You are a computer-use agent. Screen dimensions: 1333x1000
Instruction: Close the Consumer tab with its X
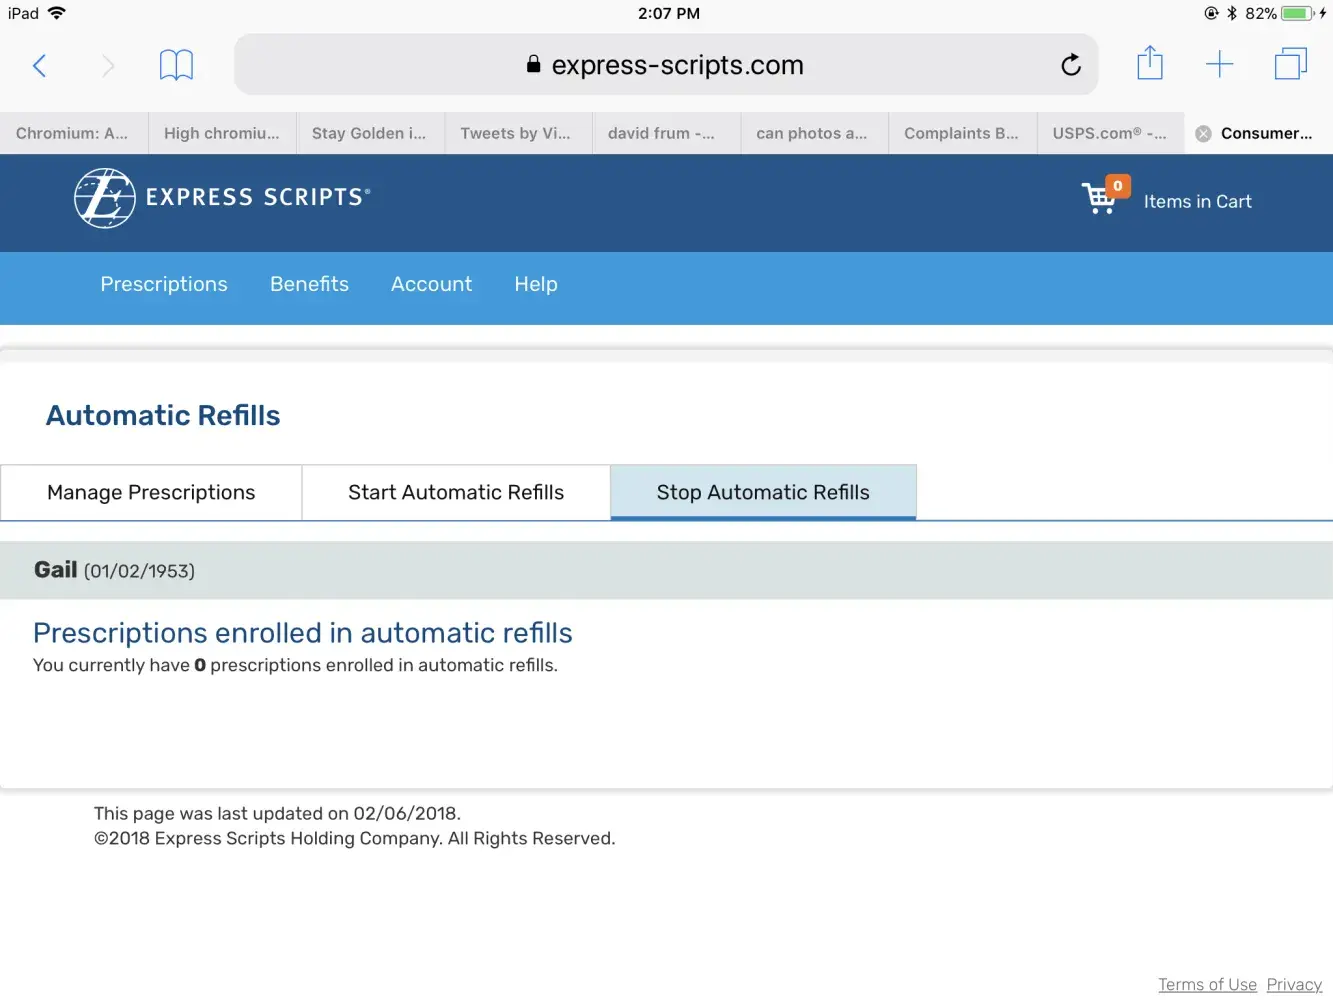[x=1203, y=134]
